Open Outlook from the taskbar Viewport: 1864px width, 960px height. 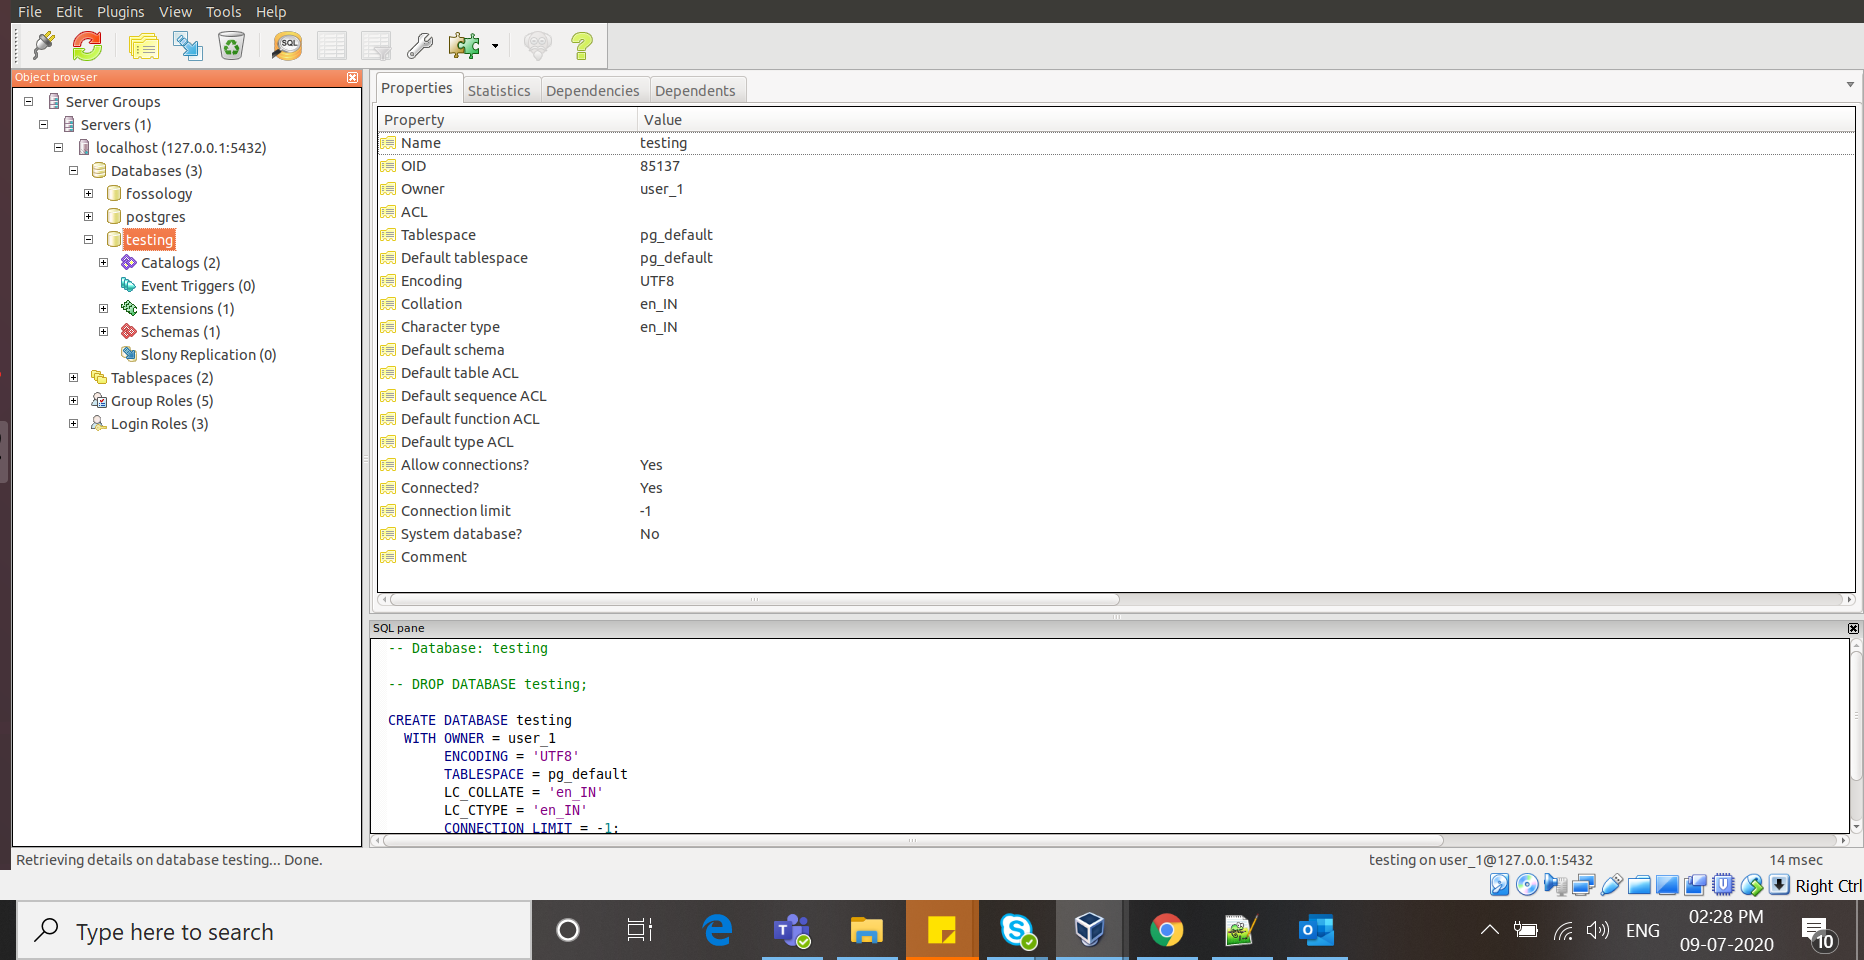[x=1316, y=930]
